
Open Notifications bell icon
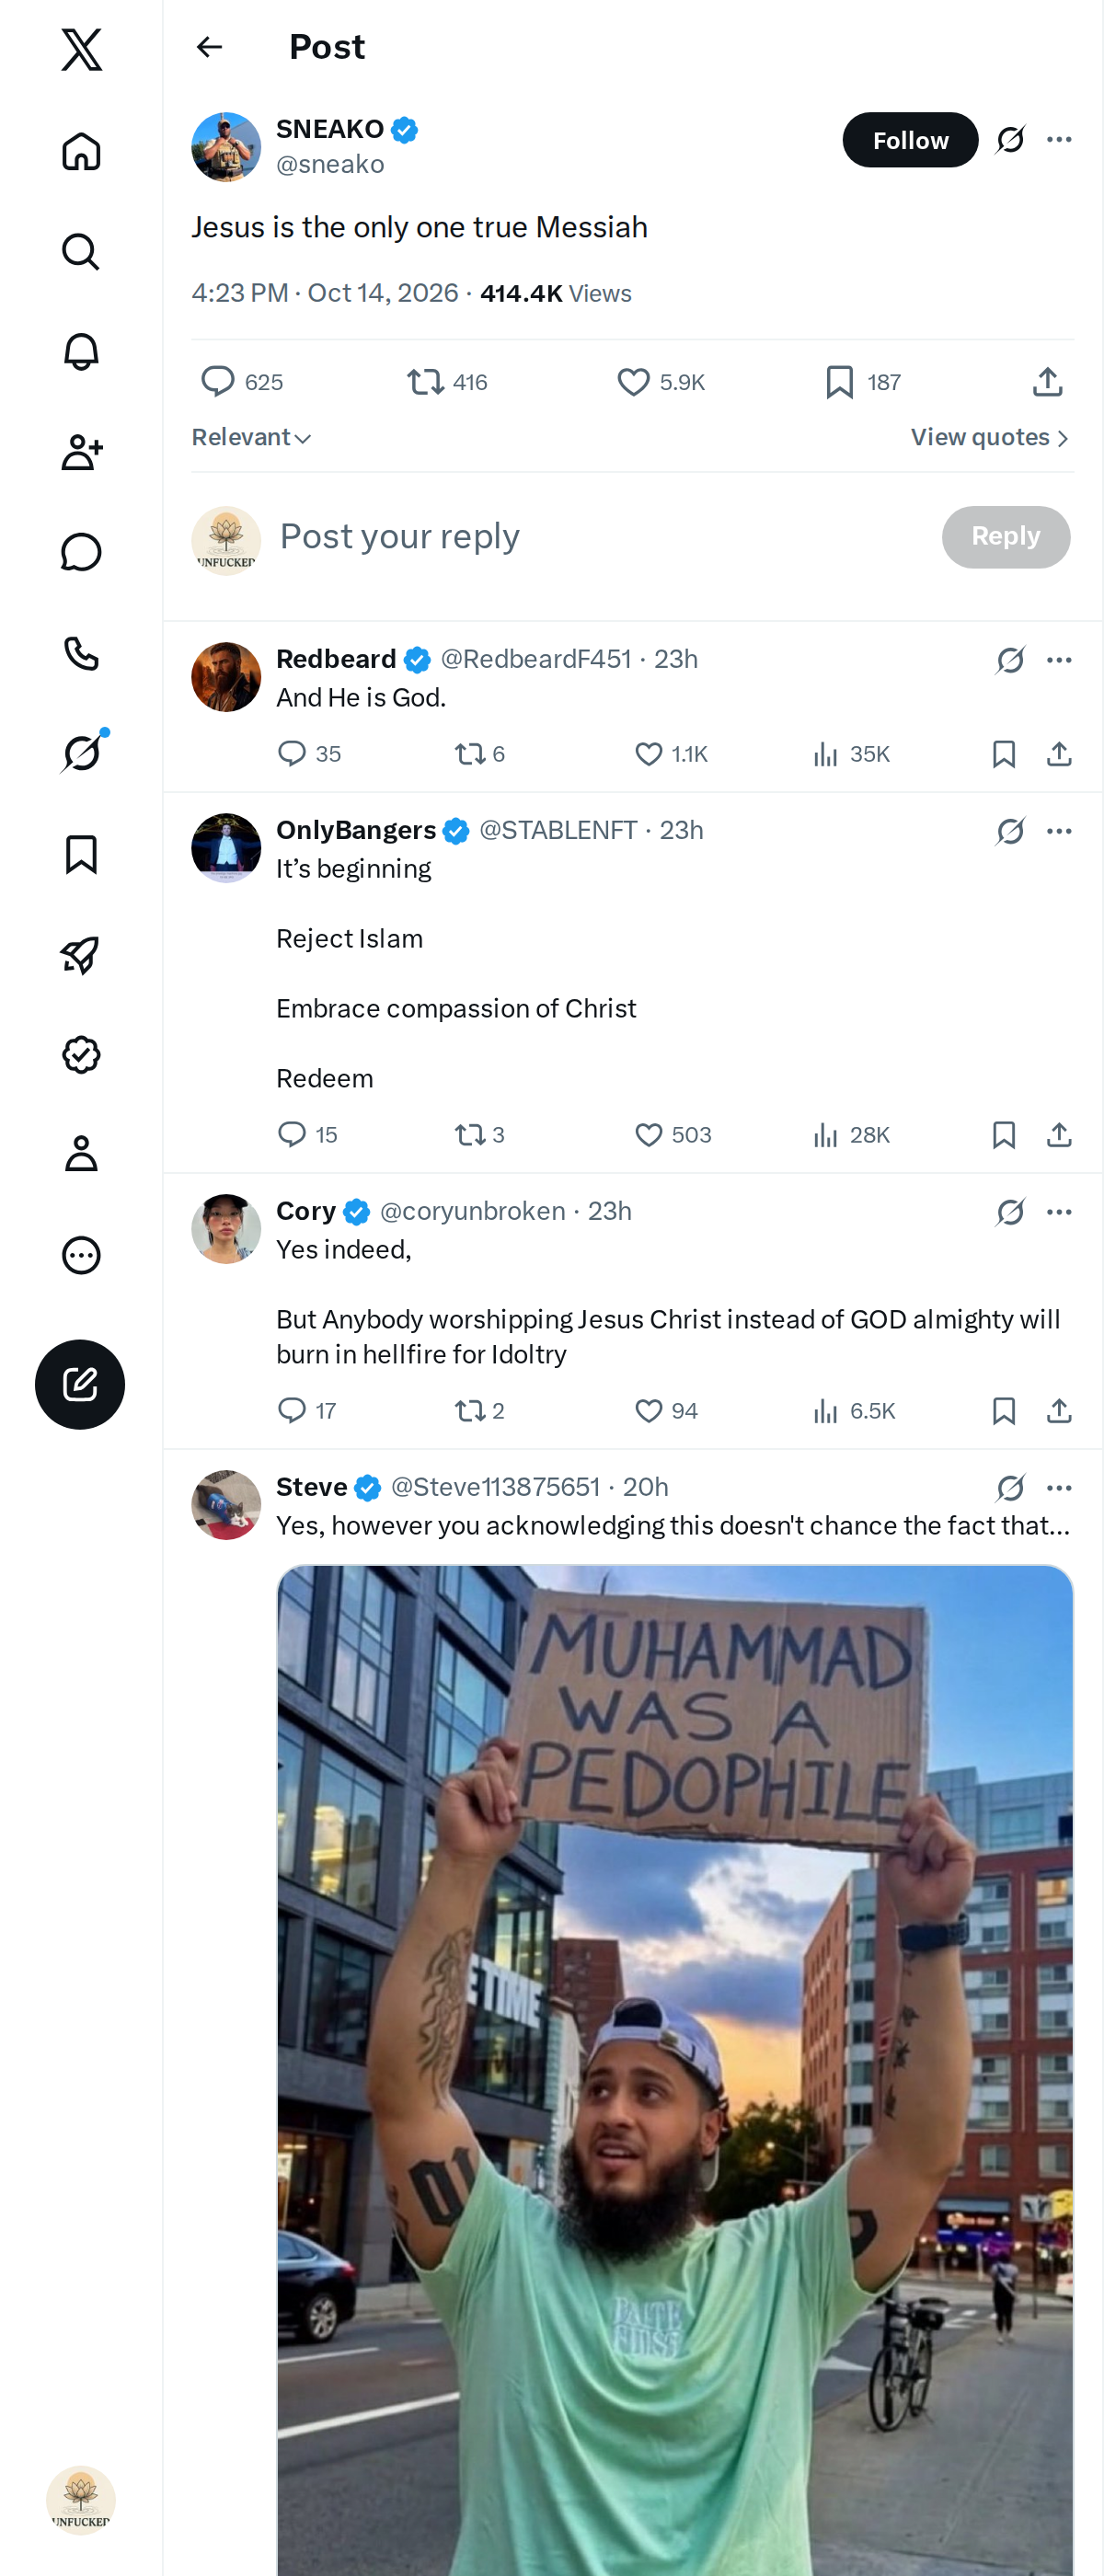click(81, 352)
